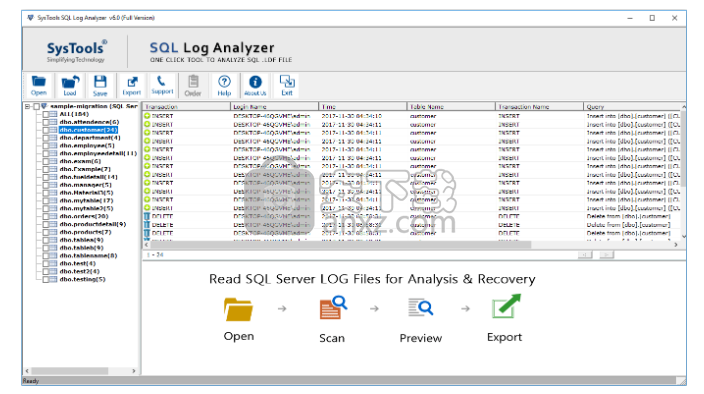The image size is (704, 394).
Task: Click the table icon beside dbo.products(7)
Action: click(53, 232)
